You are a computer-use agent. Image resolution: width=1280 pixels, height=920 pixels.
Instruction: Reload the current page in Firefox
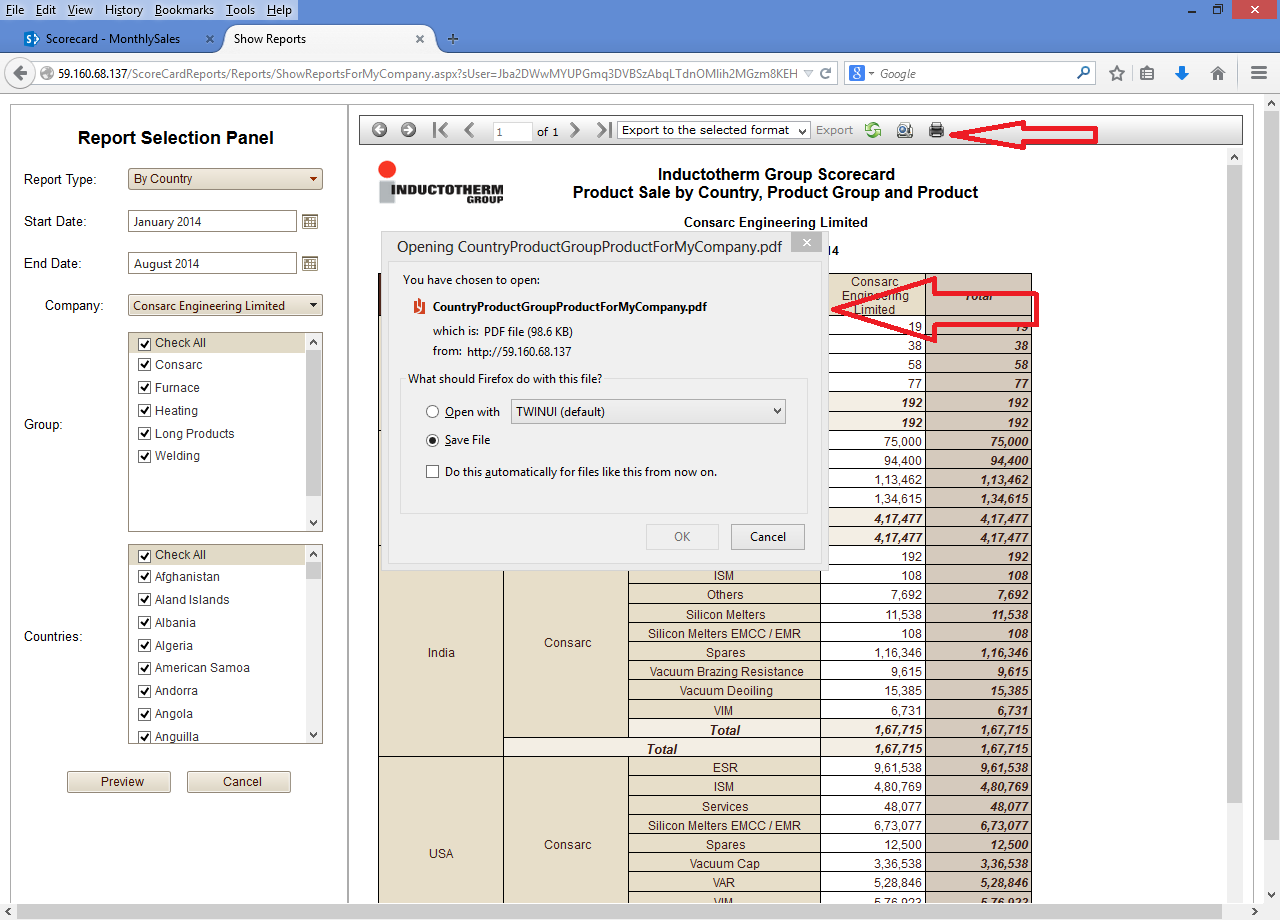[826, 73]
